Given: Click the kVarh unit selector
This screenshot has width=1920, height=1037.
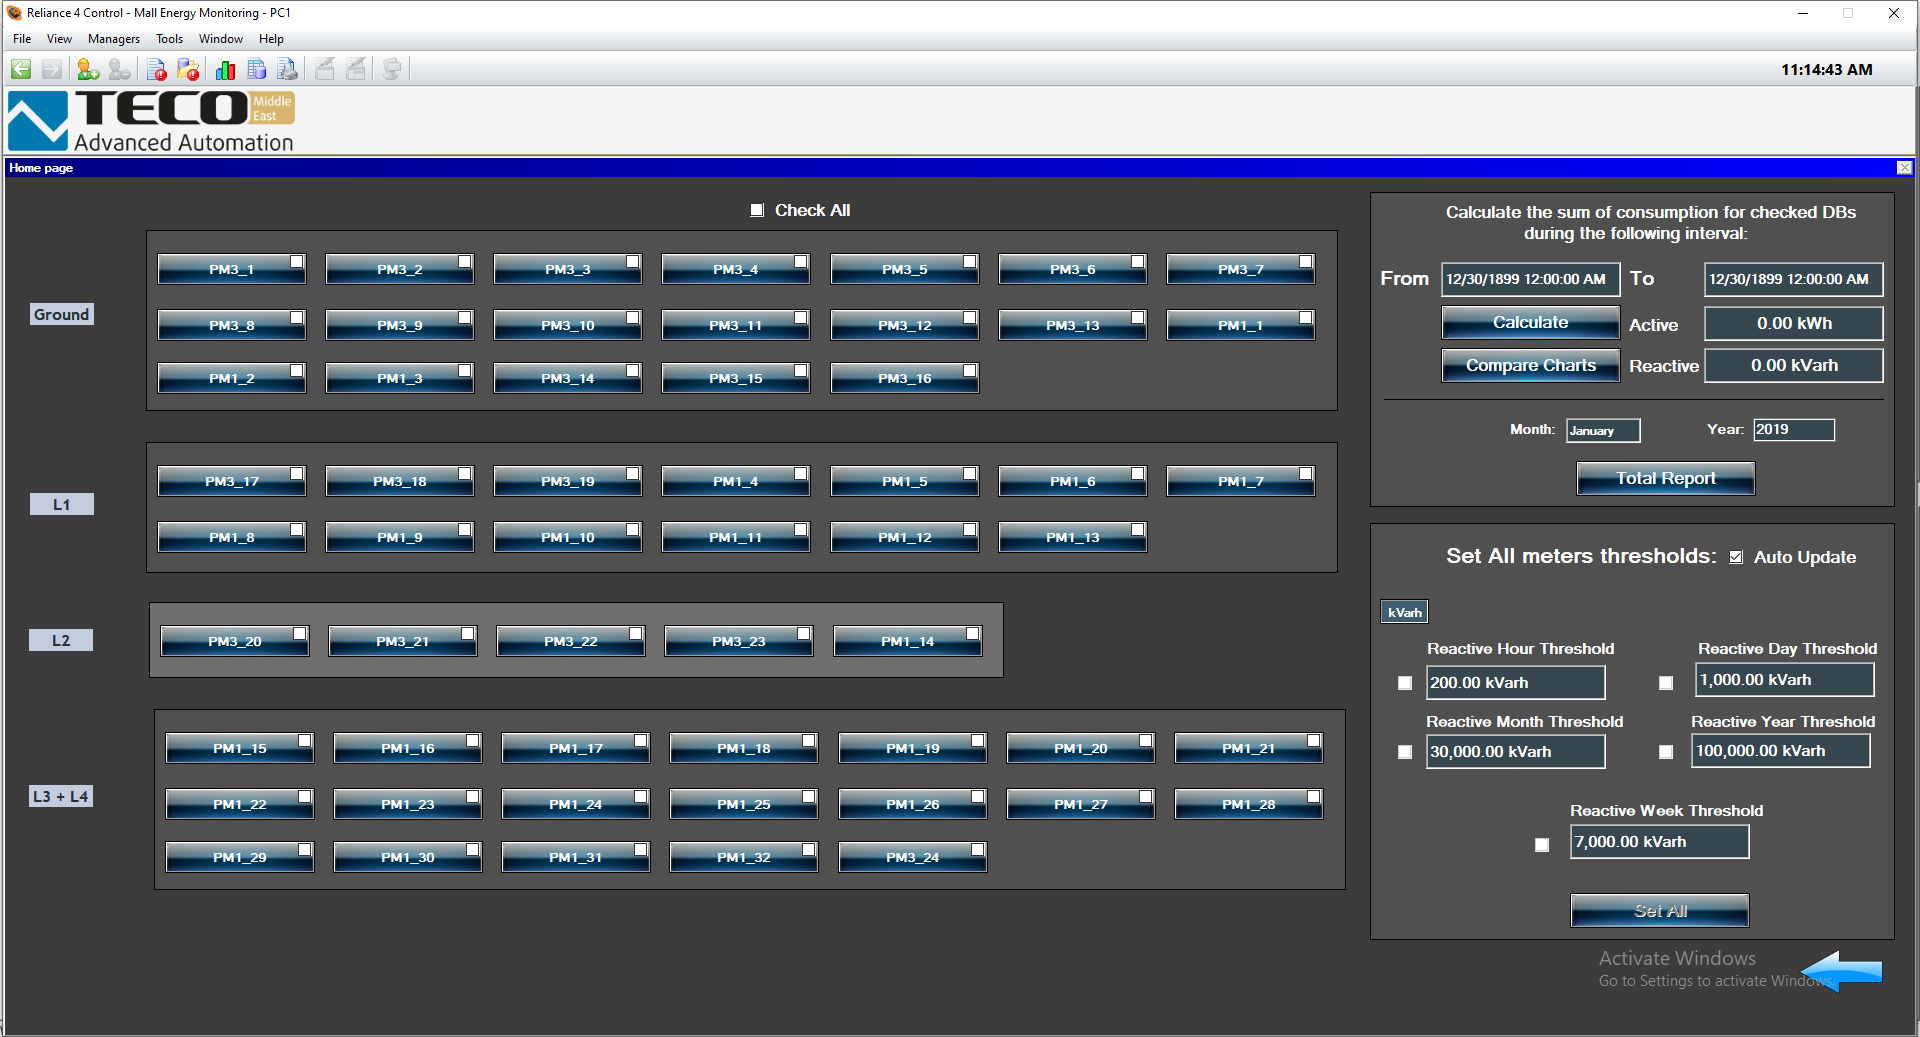Looking at the screenshot, I should pyautogui.click(x=1404, y=612).
